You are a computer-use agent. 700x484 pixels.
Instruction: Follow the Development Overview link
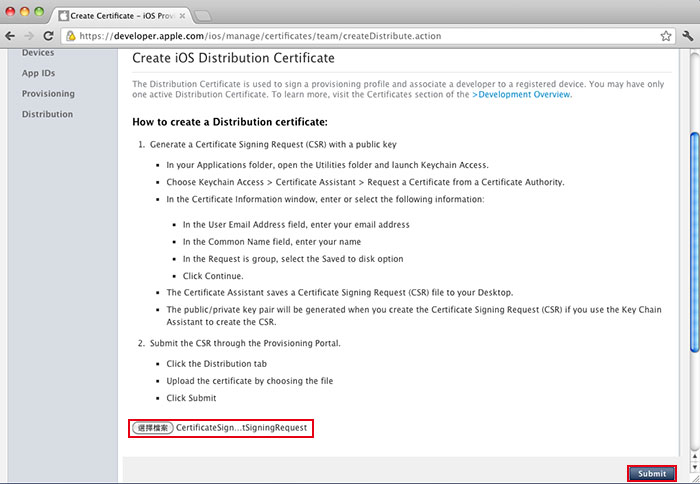pyautogui.click(x=521, y=95)
